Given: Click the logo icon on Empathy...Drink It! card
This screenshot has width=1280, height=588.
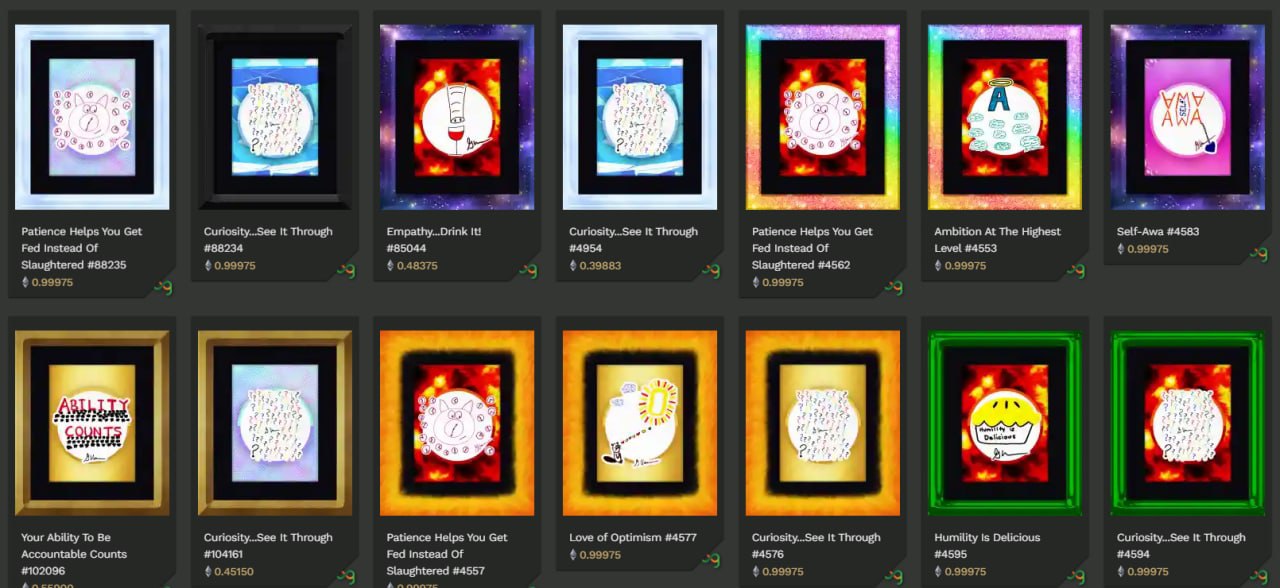Looking at the screenshot, I should [x=529, y=271].
